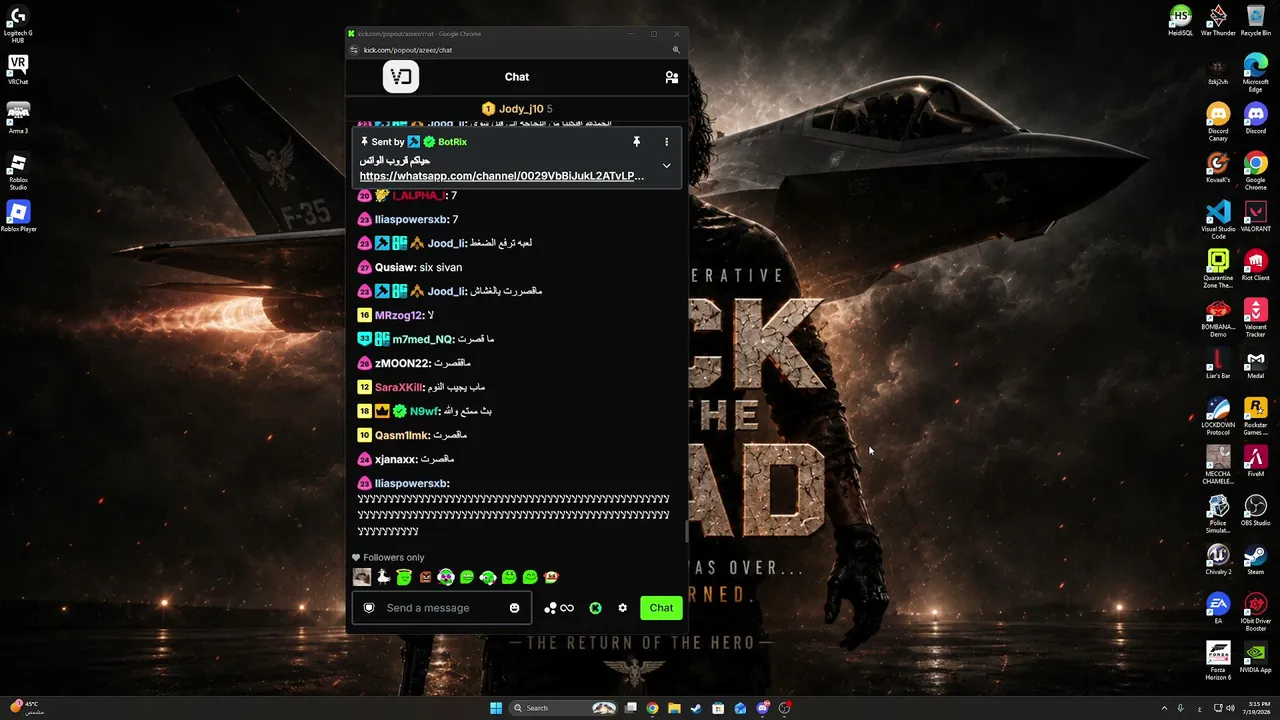The height and width of the screenshot is (720, 1280).
Task: Click the BotRix username in the pinned message
Action: (x=452, y=142)
